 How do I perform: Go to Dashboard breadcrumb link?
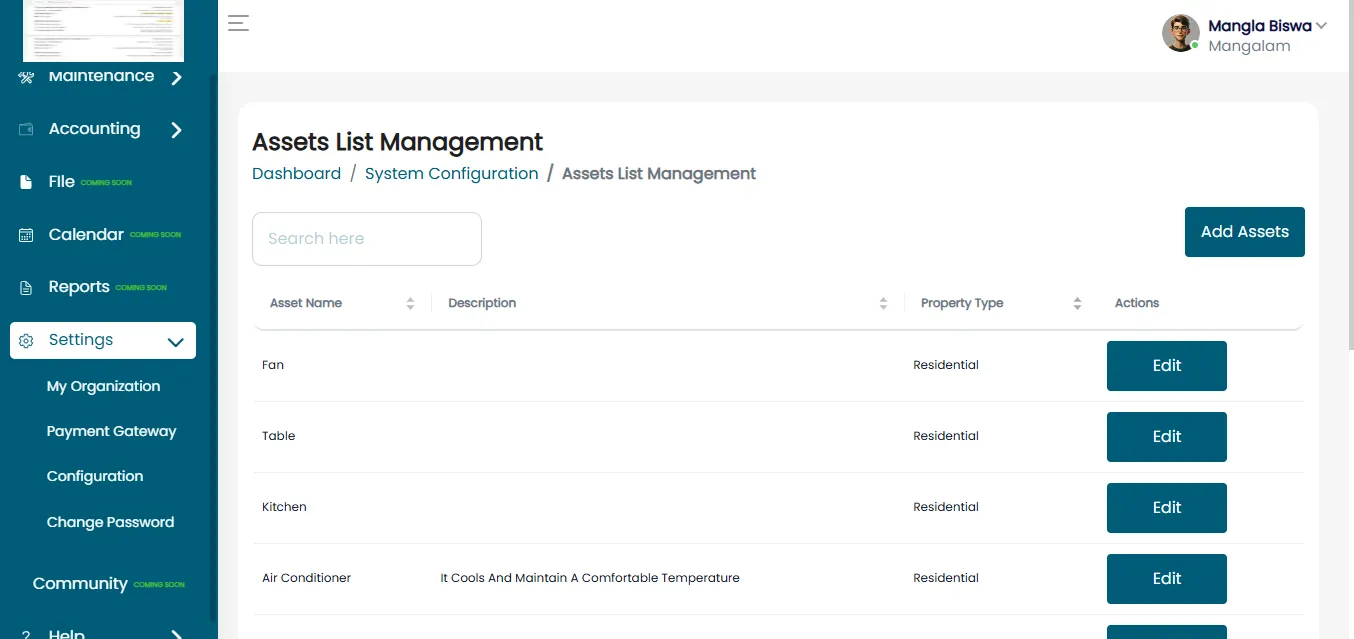296,173
